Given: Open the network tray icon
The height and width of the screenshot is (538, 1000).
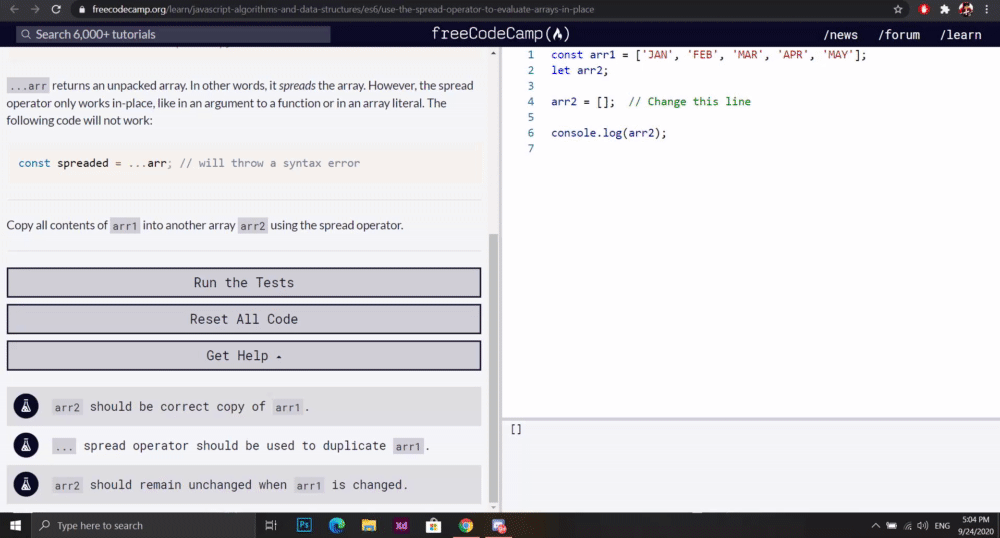Looking at the screenshot, I should (x=908, y=526).
